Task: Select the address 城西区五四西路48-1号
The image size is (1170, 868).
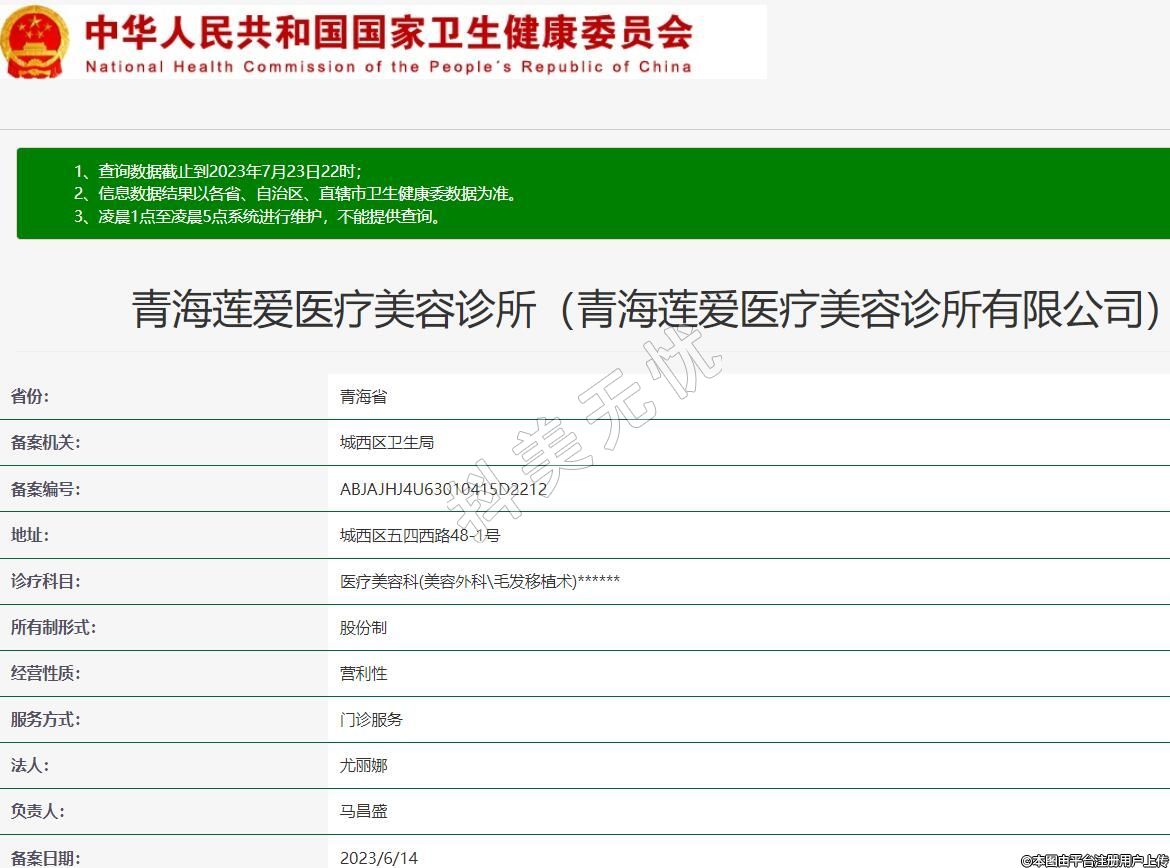Action: tap(420, 535)
